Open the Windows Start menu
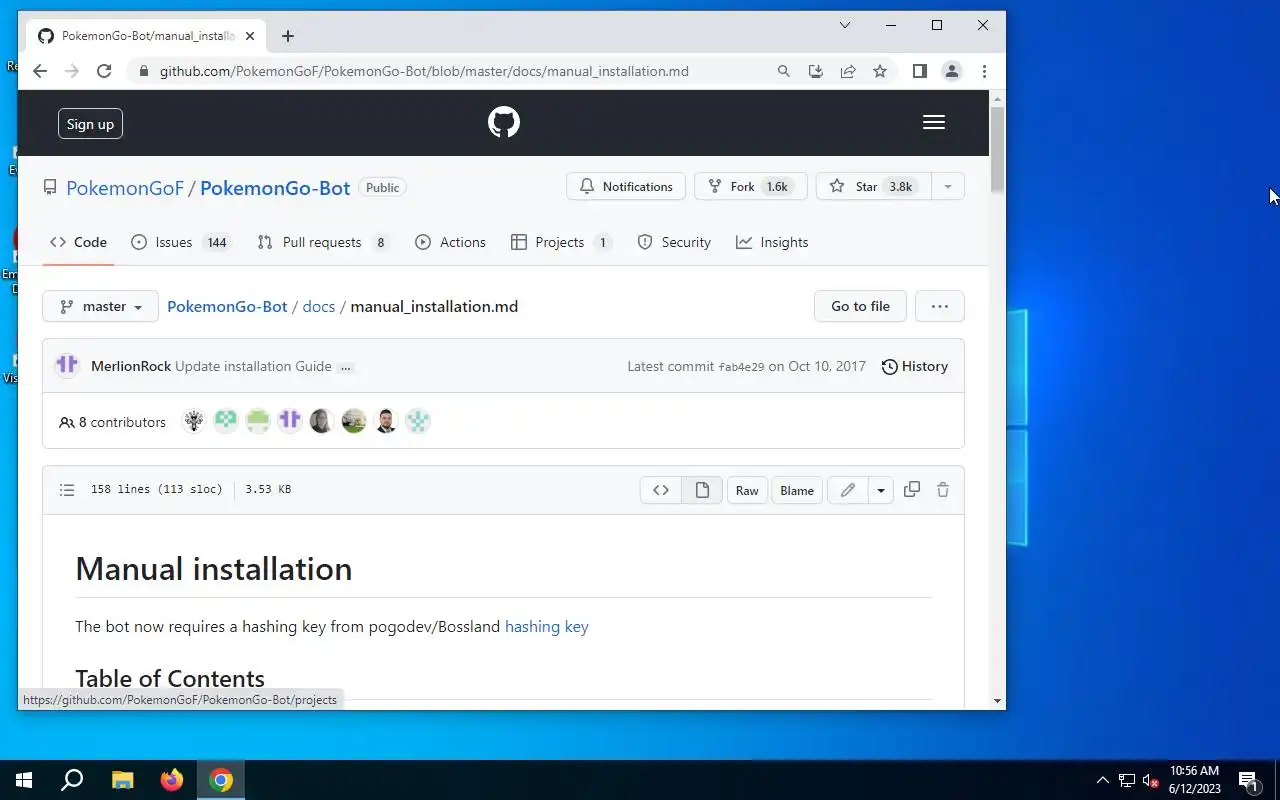 point(24,780)
